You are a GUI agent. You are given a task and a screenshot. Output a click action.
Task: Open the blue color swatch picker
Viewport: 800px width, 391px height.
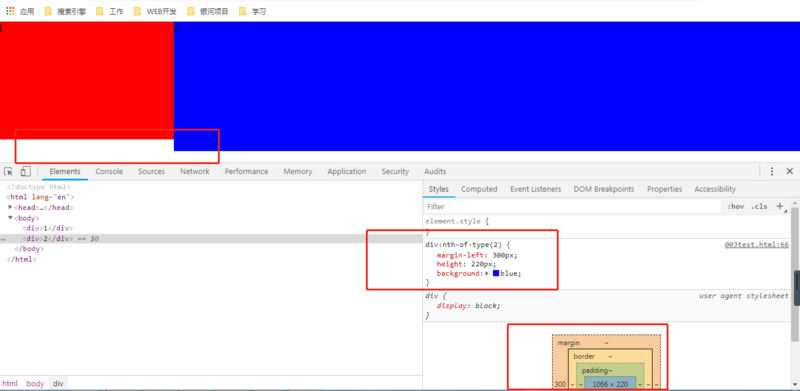(x=496, y=274)
